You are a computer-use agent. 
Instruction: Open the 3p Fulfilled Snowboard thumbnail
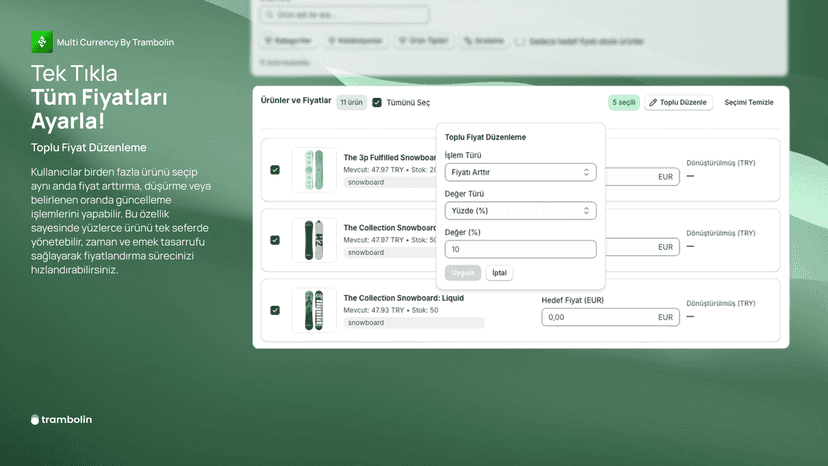coord(314,170)
